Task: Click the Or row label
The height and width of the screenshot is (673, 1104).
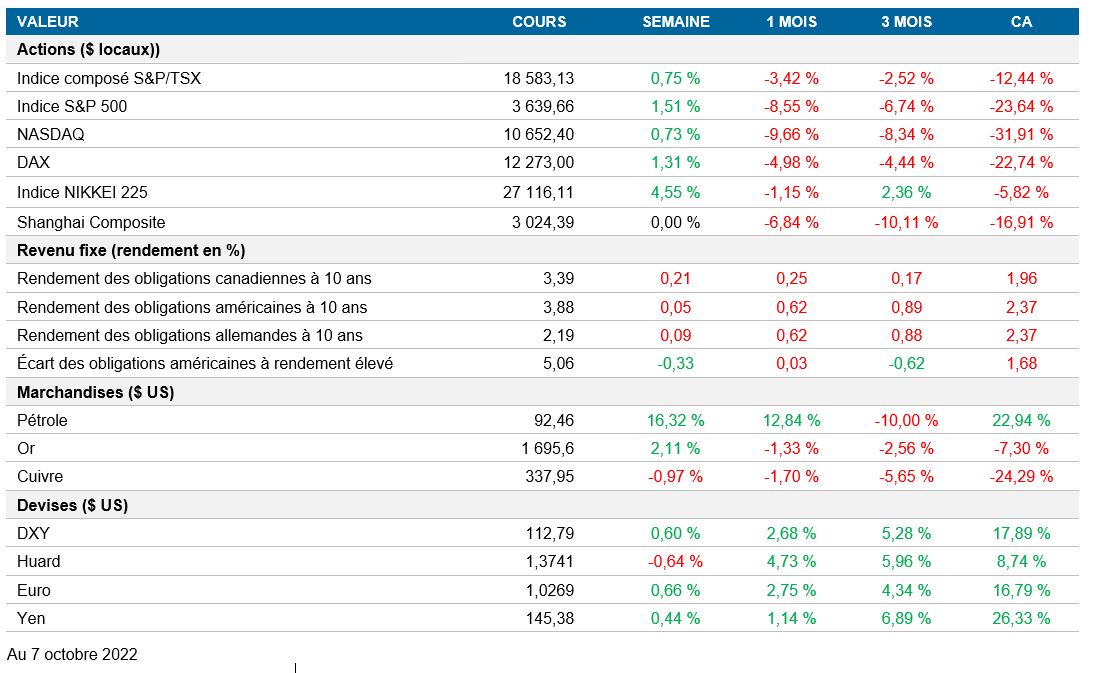Action: [26, 448]
